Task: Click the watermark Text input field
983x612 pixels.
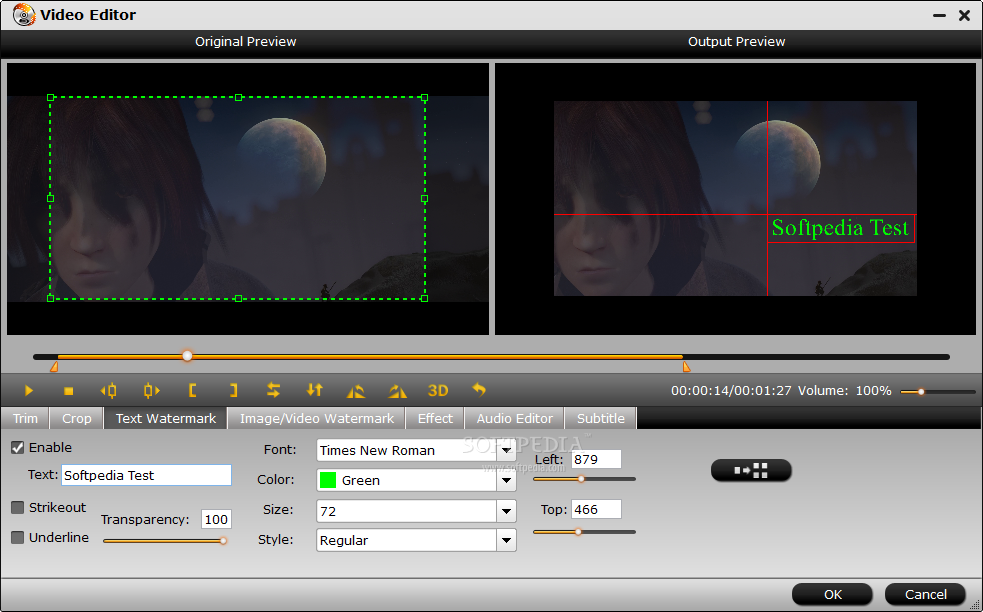Action: point(146,475)
